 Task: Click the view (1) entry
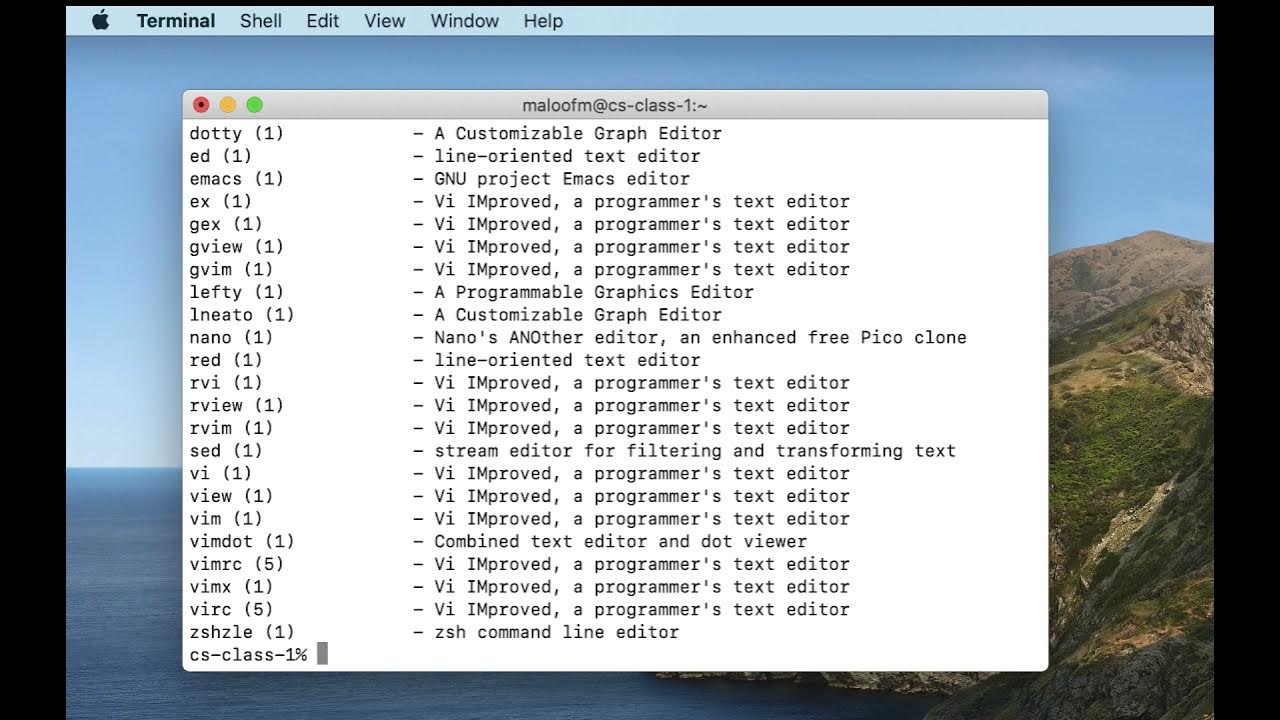click(231, 496)
